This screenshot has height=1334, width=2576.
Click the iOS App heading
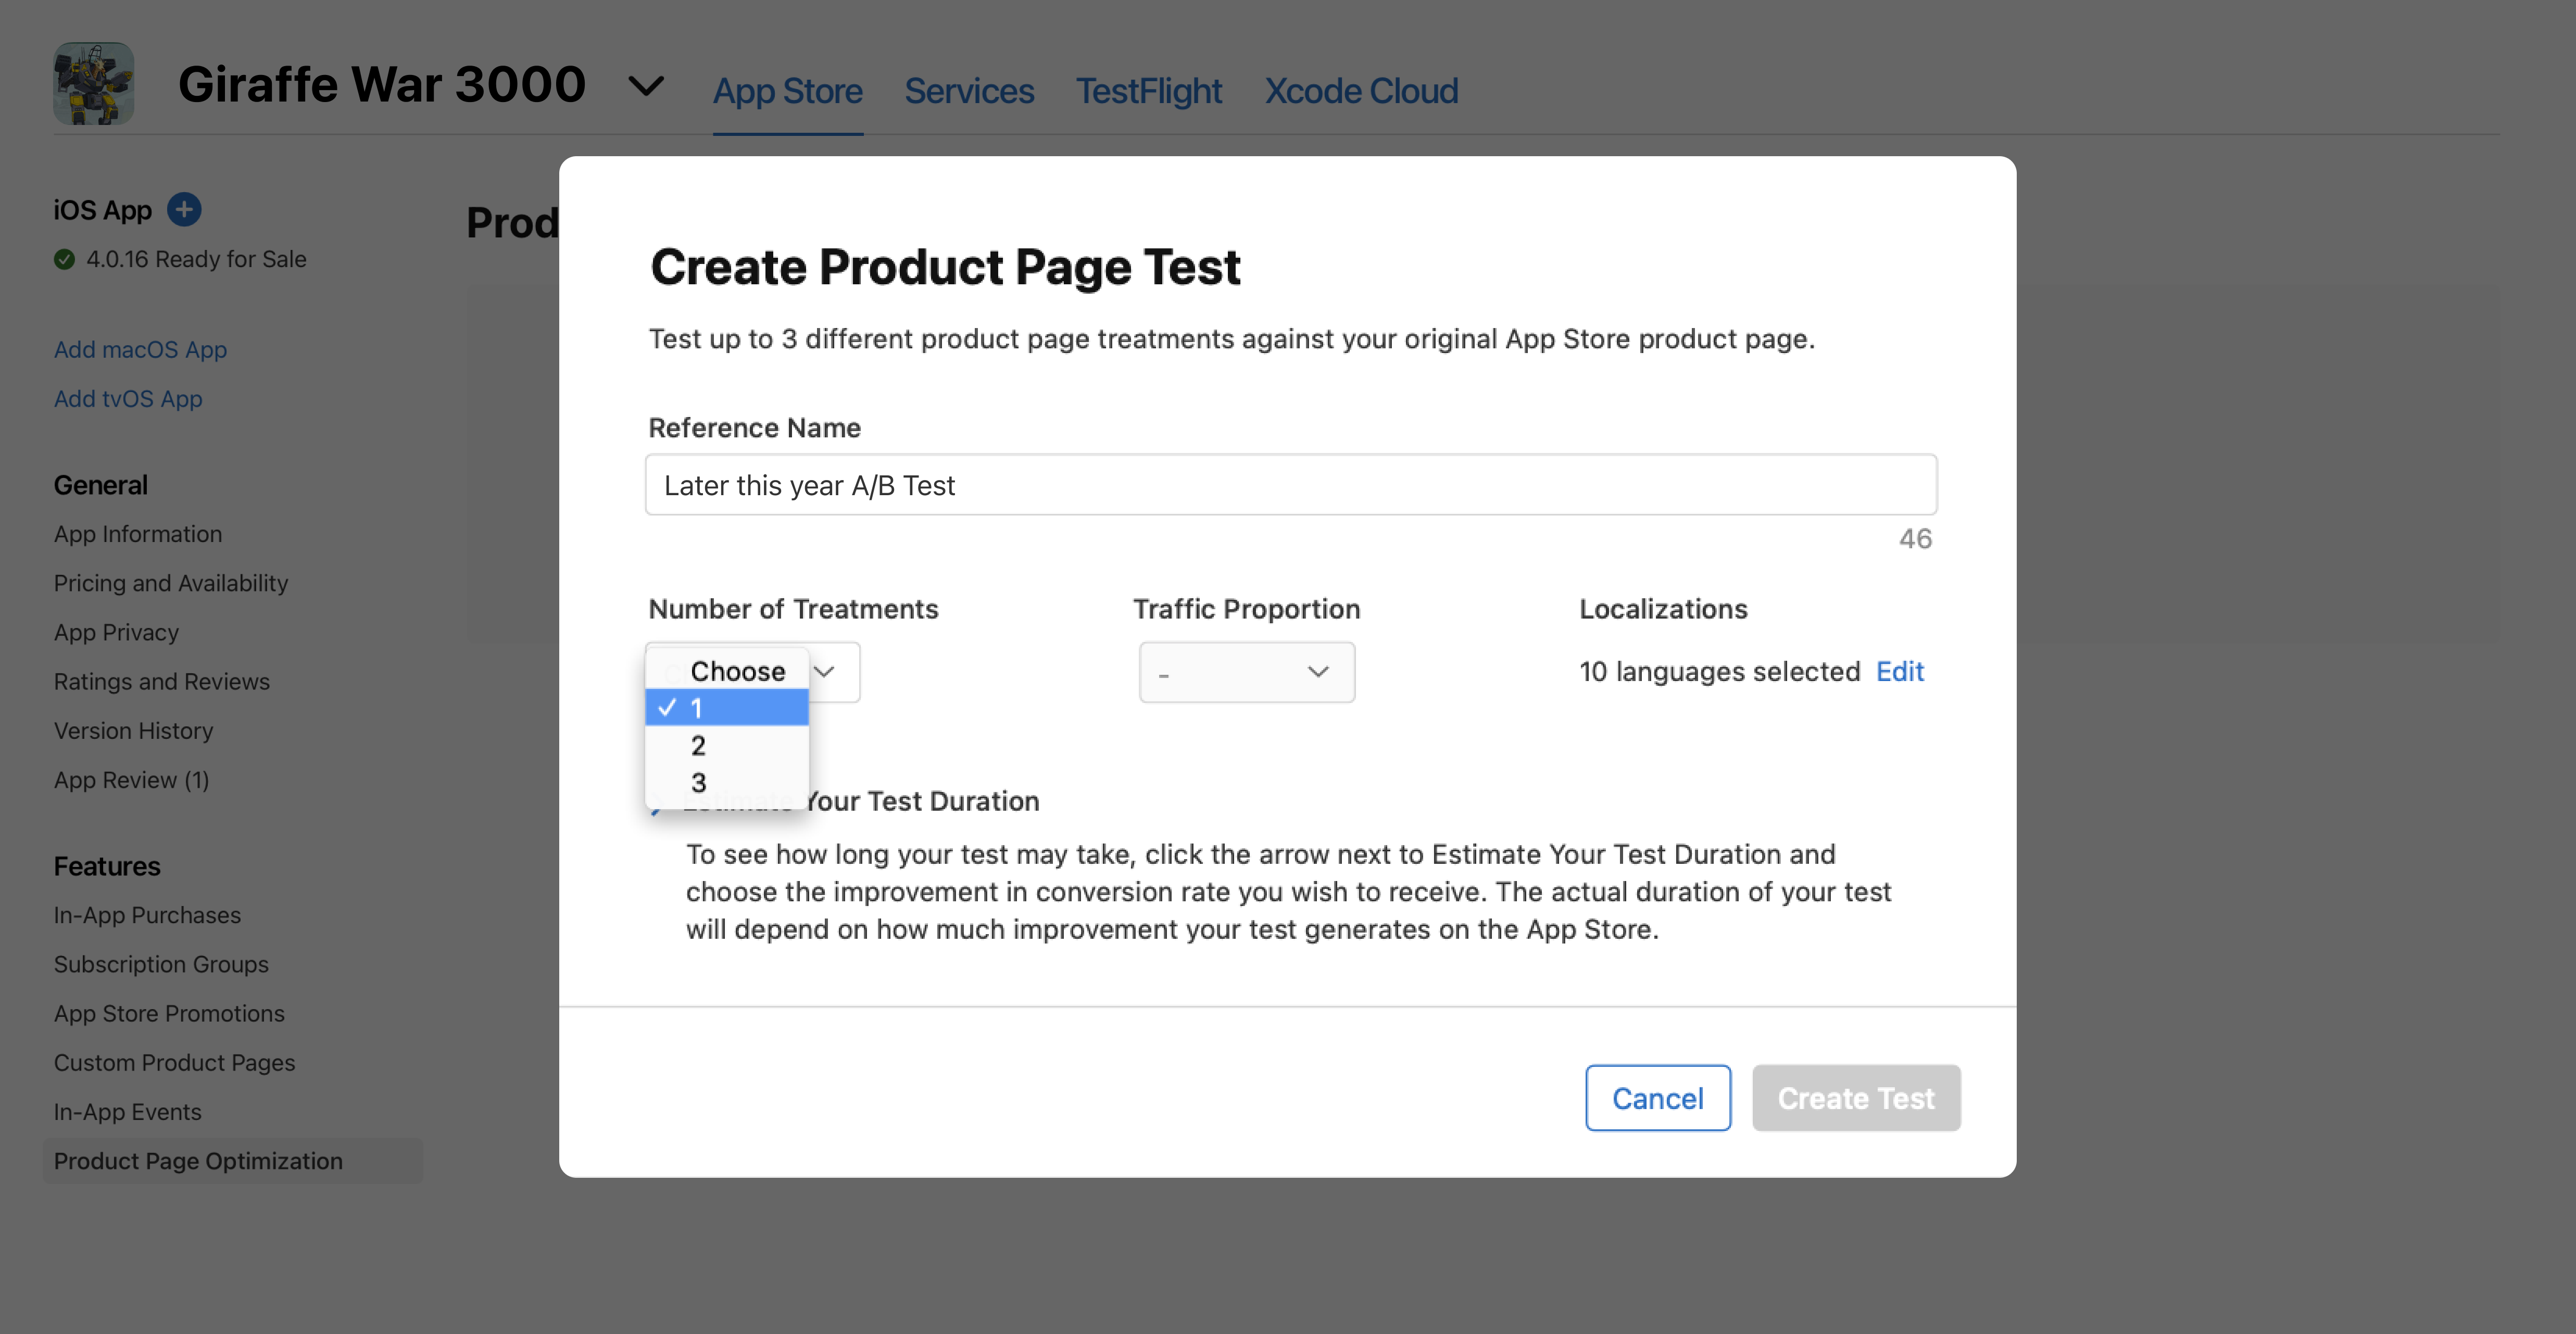(x=103, y=210)
